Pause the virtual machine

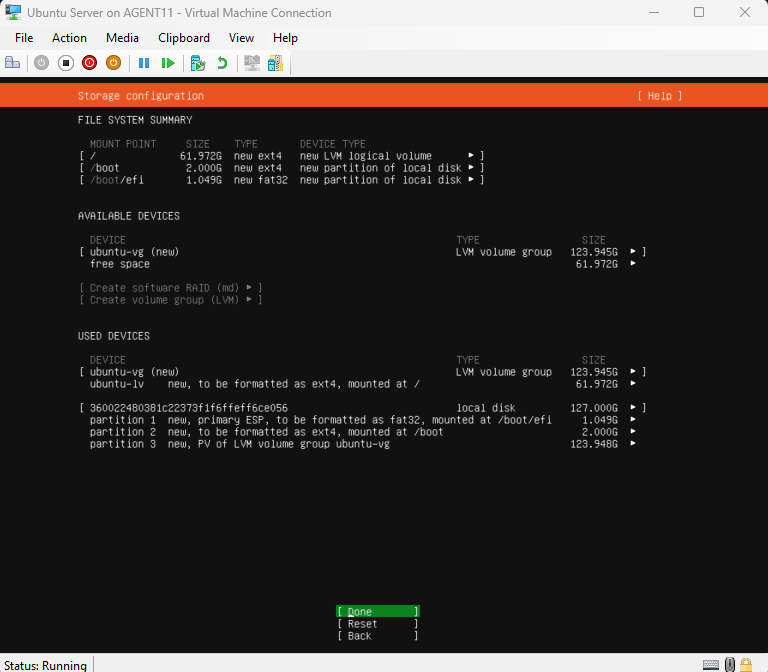(144, 62)
